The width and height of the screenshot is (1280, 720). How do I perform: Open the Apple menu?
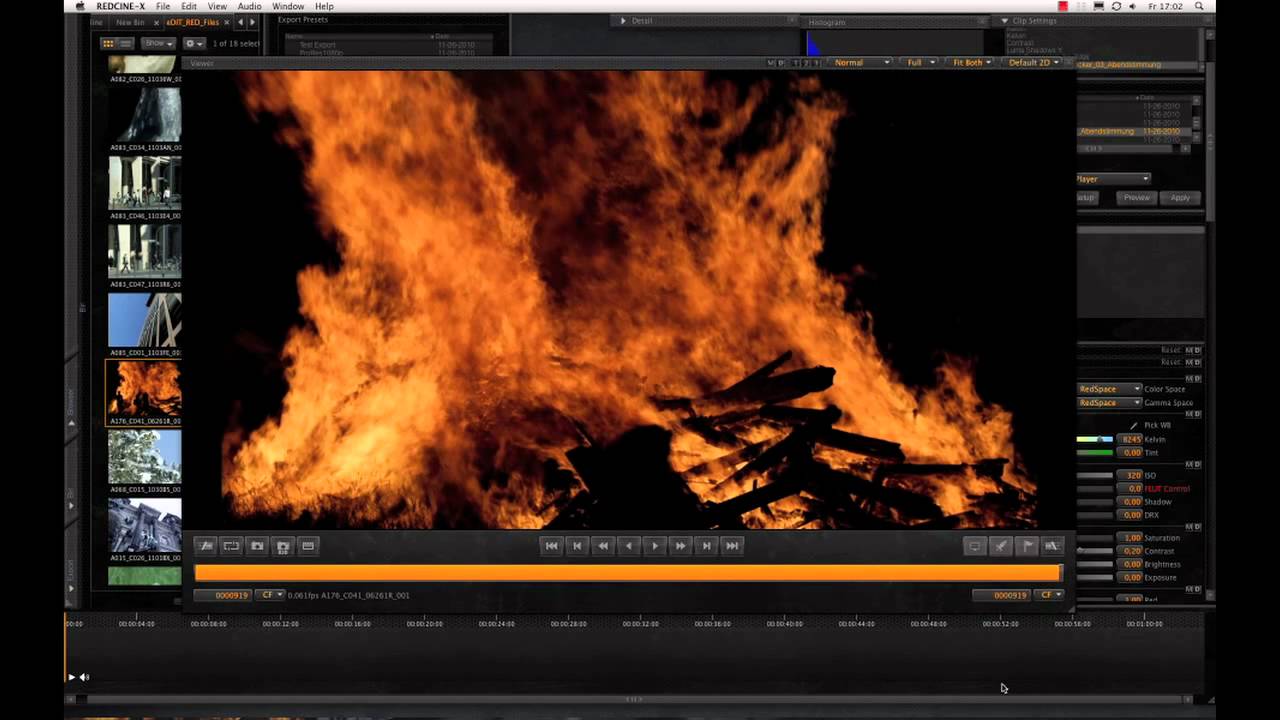coord(80,6)
